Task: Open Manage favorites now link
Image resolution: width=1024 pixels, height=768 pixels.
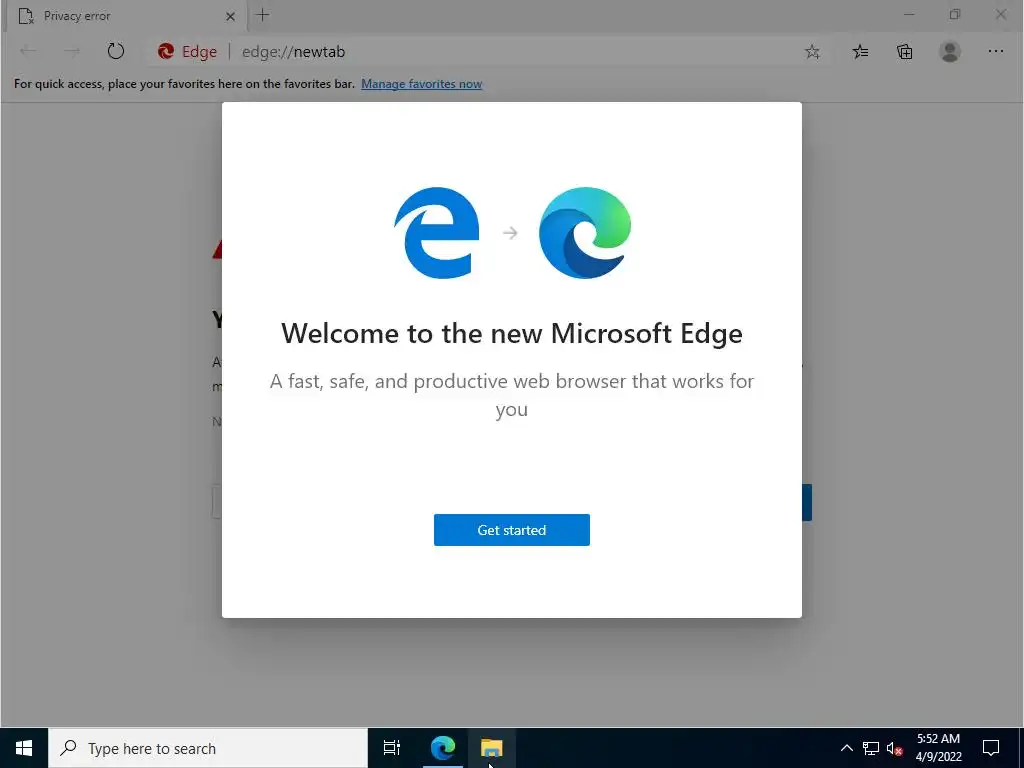Action: tap(421, 84)
